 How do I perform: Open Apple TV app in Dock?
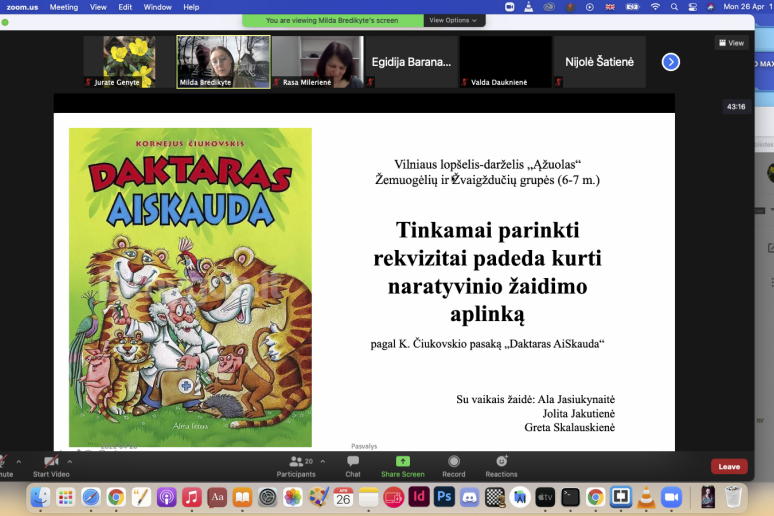545,497
